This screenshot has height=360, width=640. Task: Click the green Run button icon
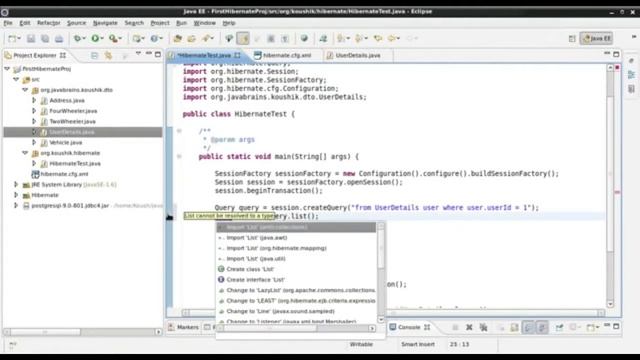pos(95,38)
